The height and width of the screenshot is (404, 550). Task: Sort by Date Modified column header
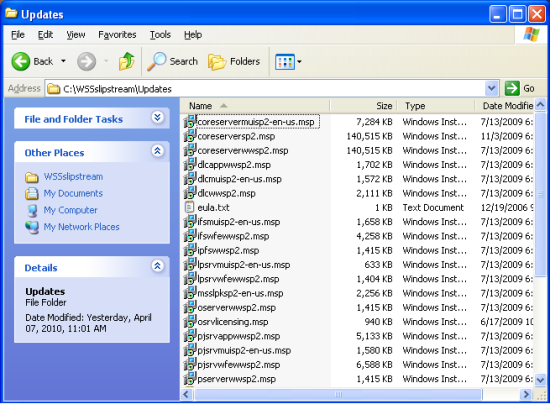(x=504, y=106)
